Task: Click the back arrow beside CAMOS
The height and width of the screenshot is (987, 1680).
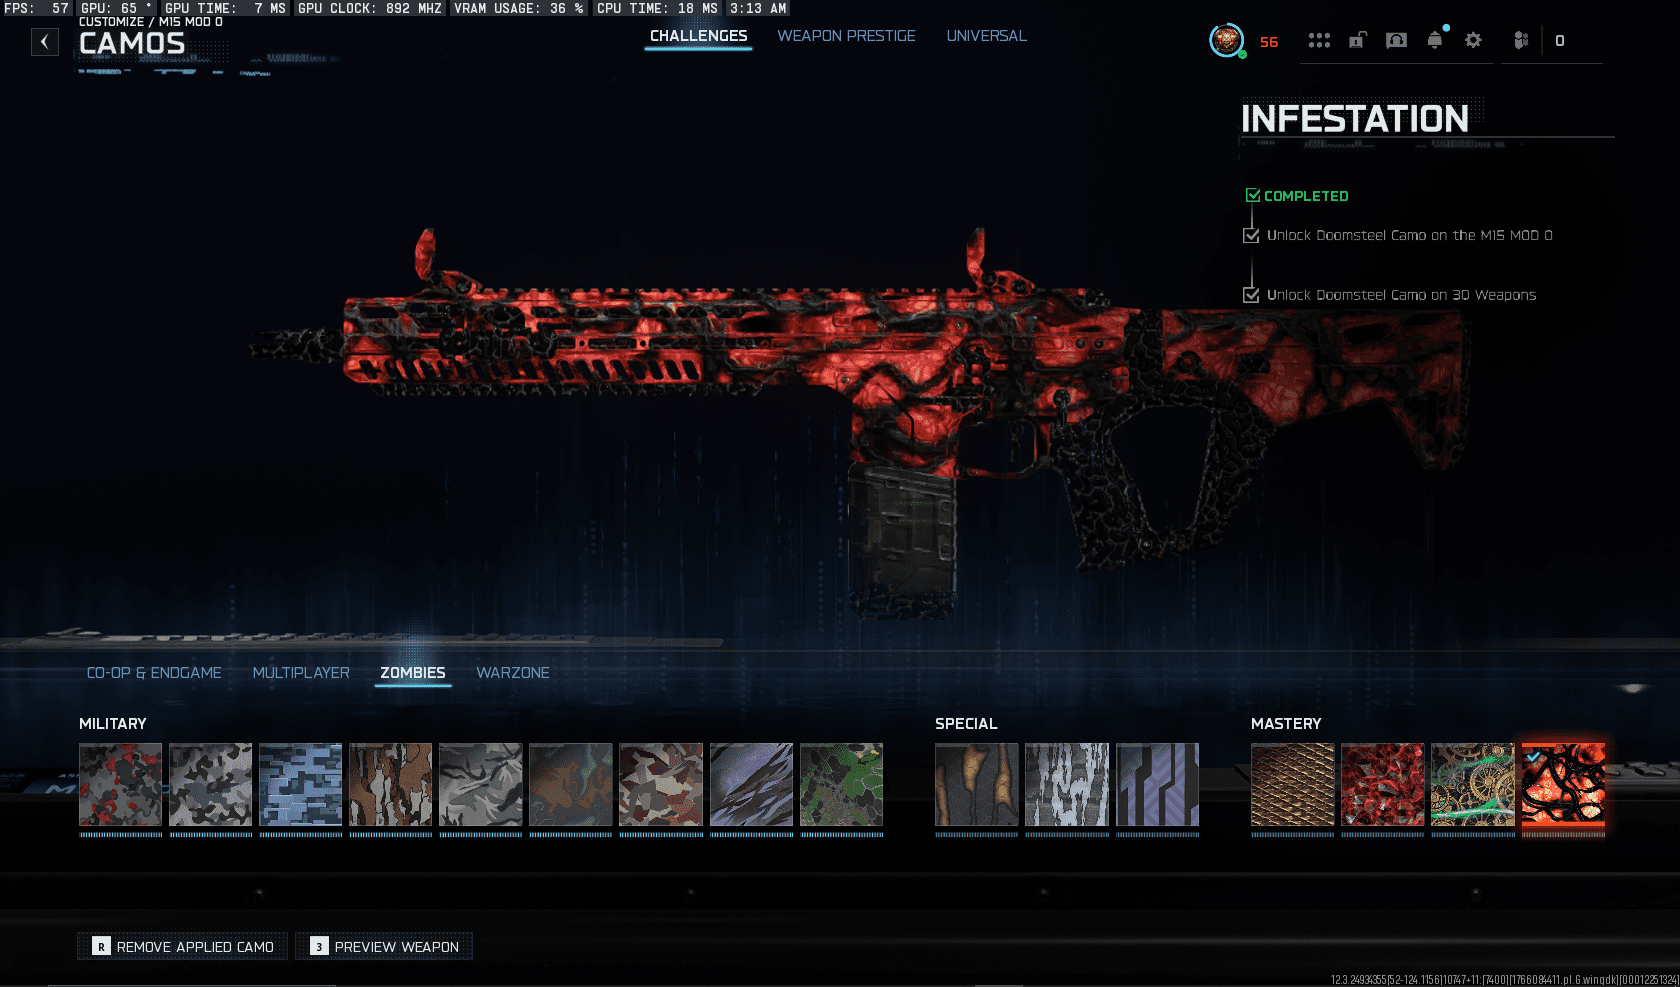Action: [44, 42]
